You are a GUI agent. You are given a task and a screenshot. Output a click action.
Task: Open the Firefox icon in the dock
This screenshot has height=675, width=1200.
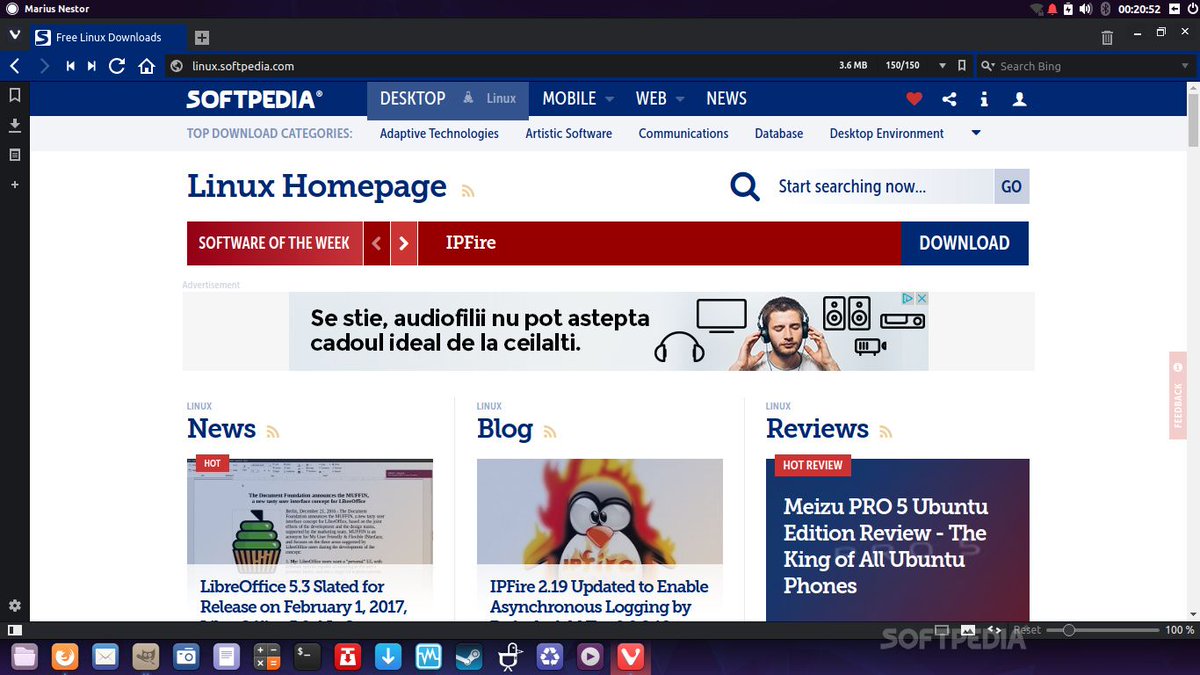[65, 657]
